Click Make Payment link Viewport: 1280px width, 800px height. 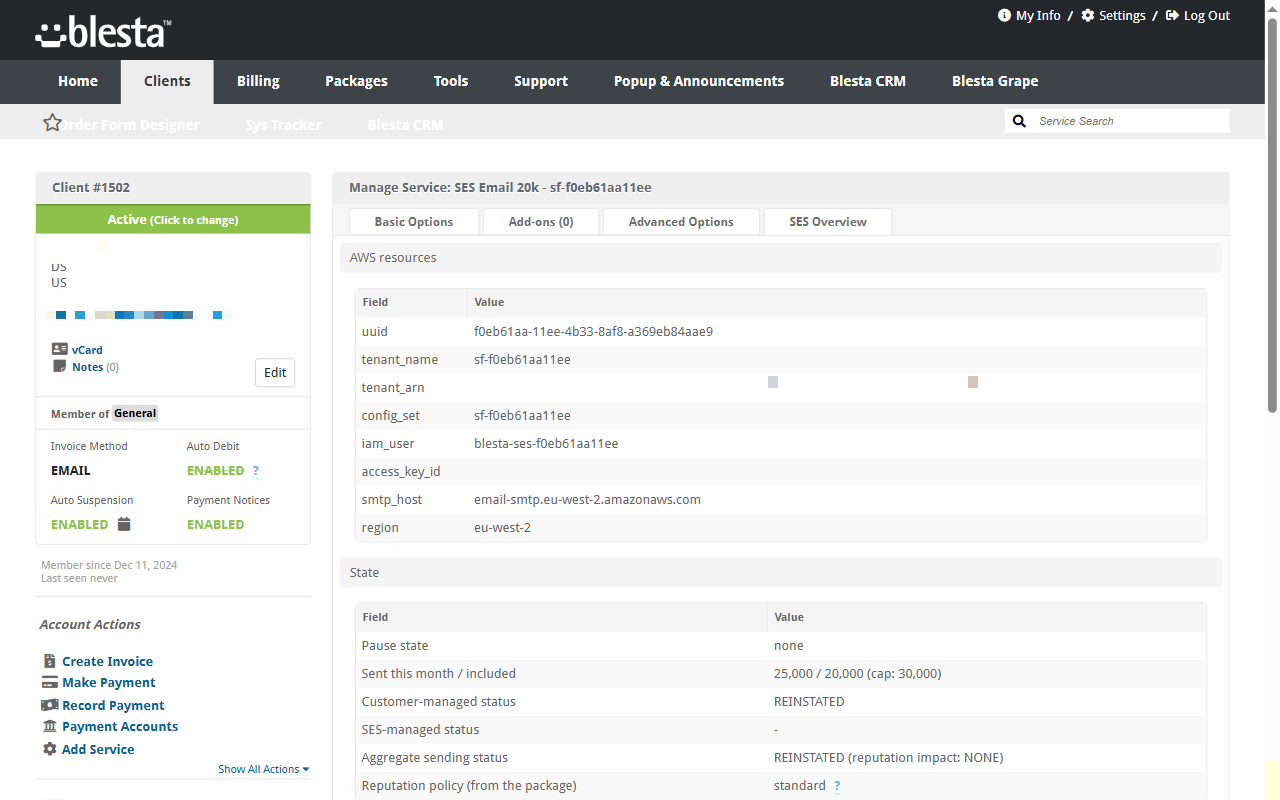coord(109,682)
